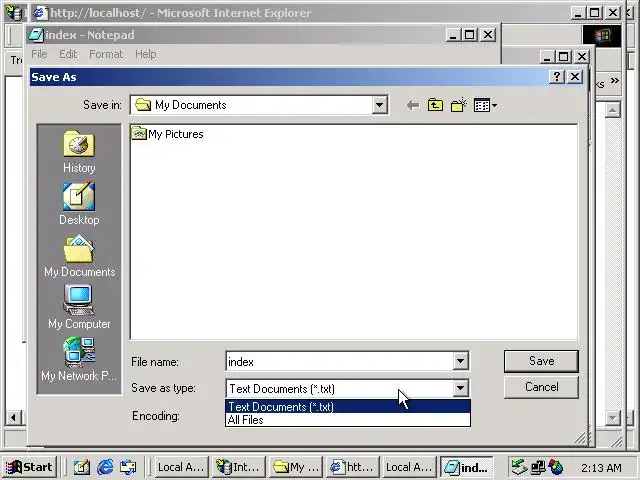Click the taskbar clock 2:13 AM
This screenshot has height=480, width=640.
[x=601, y=467]
